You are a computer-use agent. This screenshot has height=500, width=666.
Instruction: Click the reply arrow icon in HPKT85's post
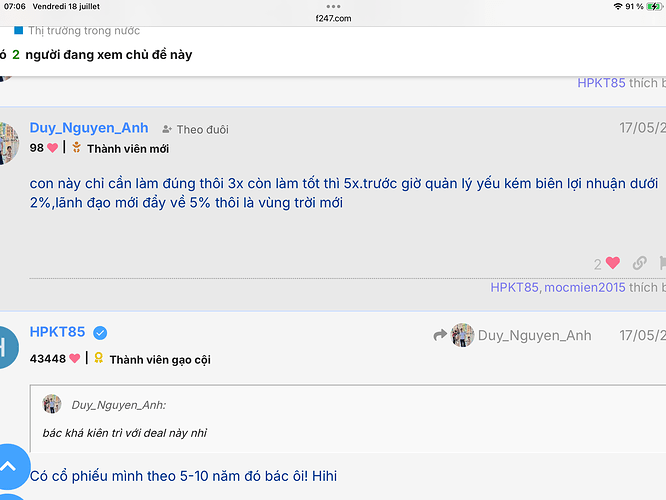click(x=440, y=336)
